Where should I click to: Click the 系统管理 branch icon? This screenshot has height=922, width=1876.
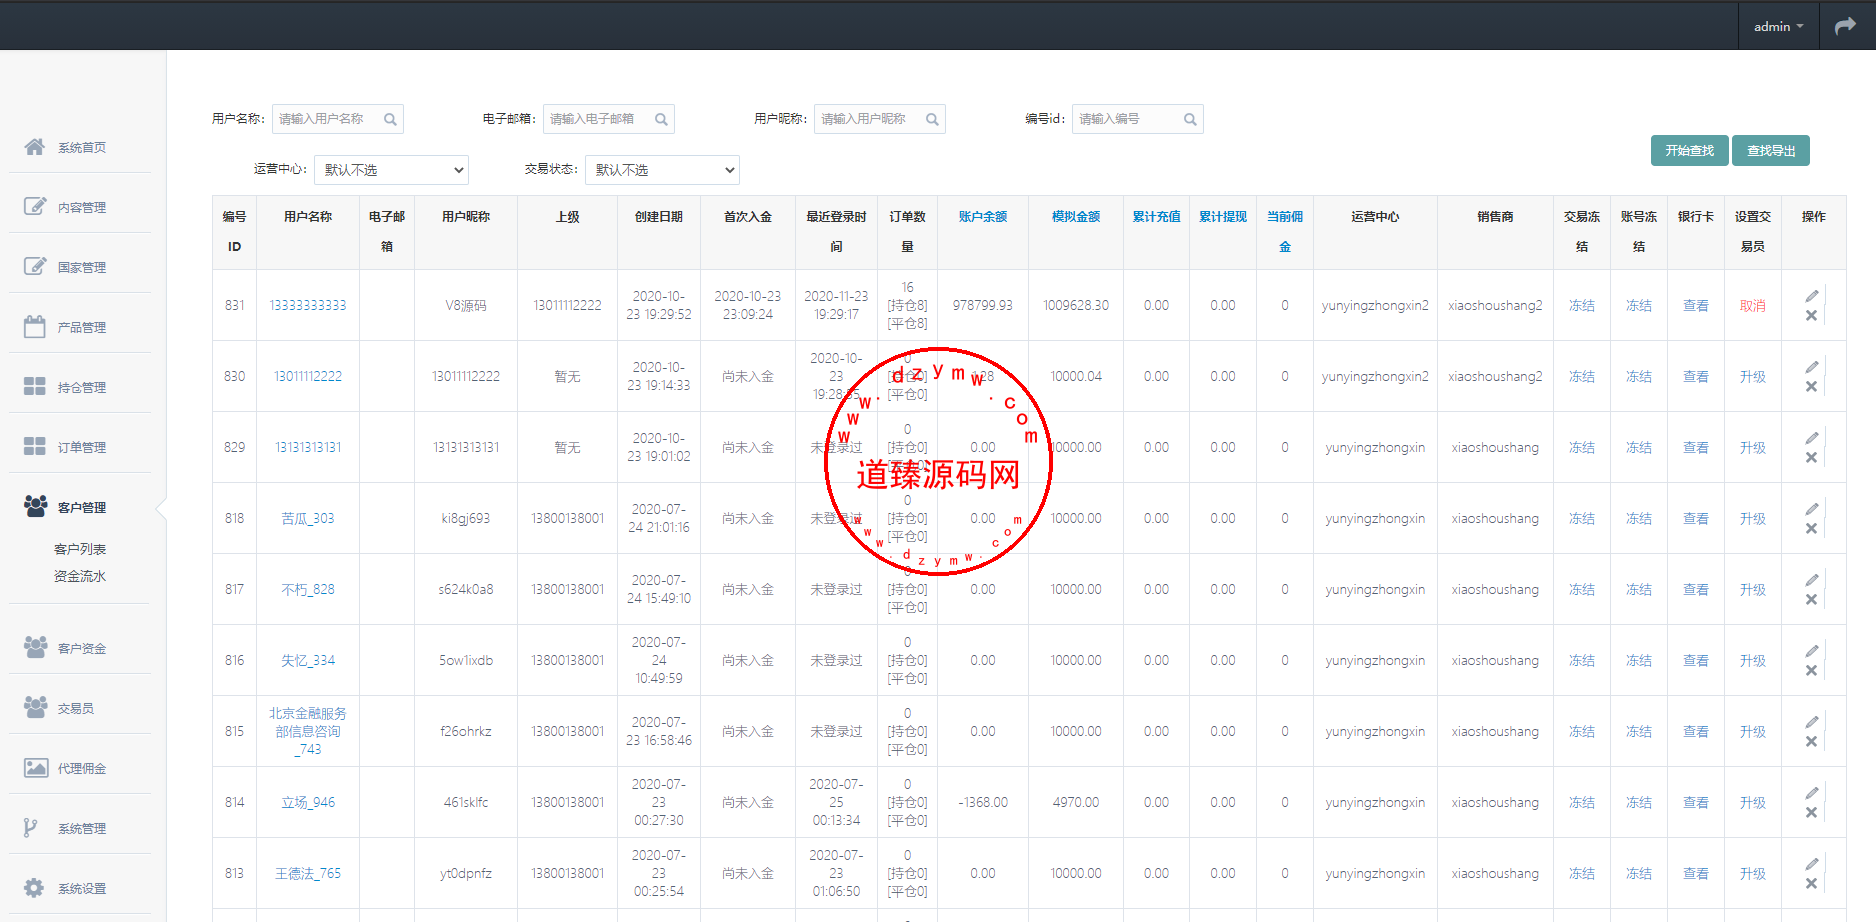pyautogui.click(x=31, y=828)
